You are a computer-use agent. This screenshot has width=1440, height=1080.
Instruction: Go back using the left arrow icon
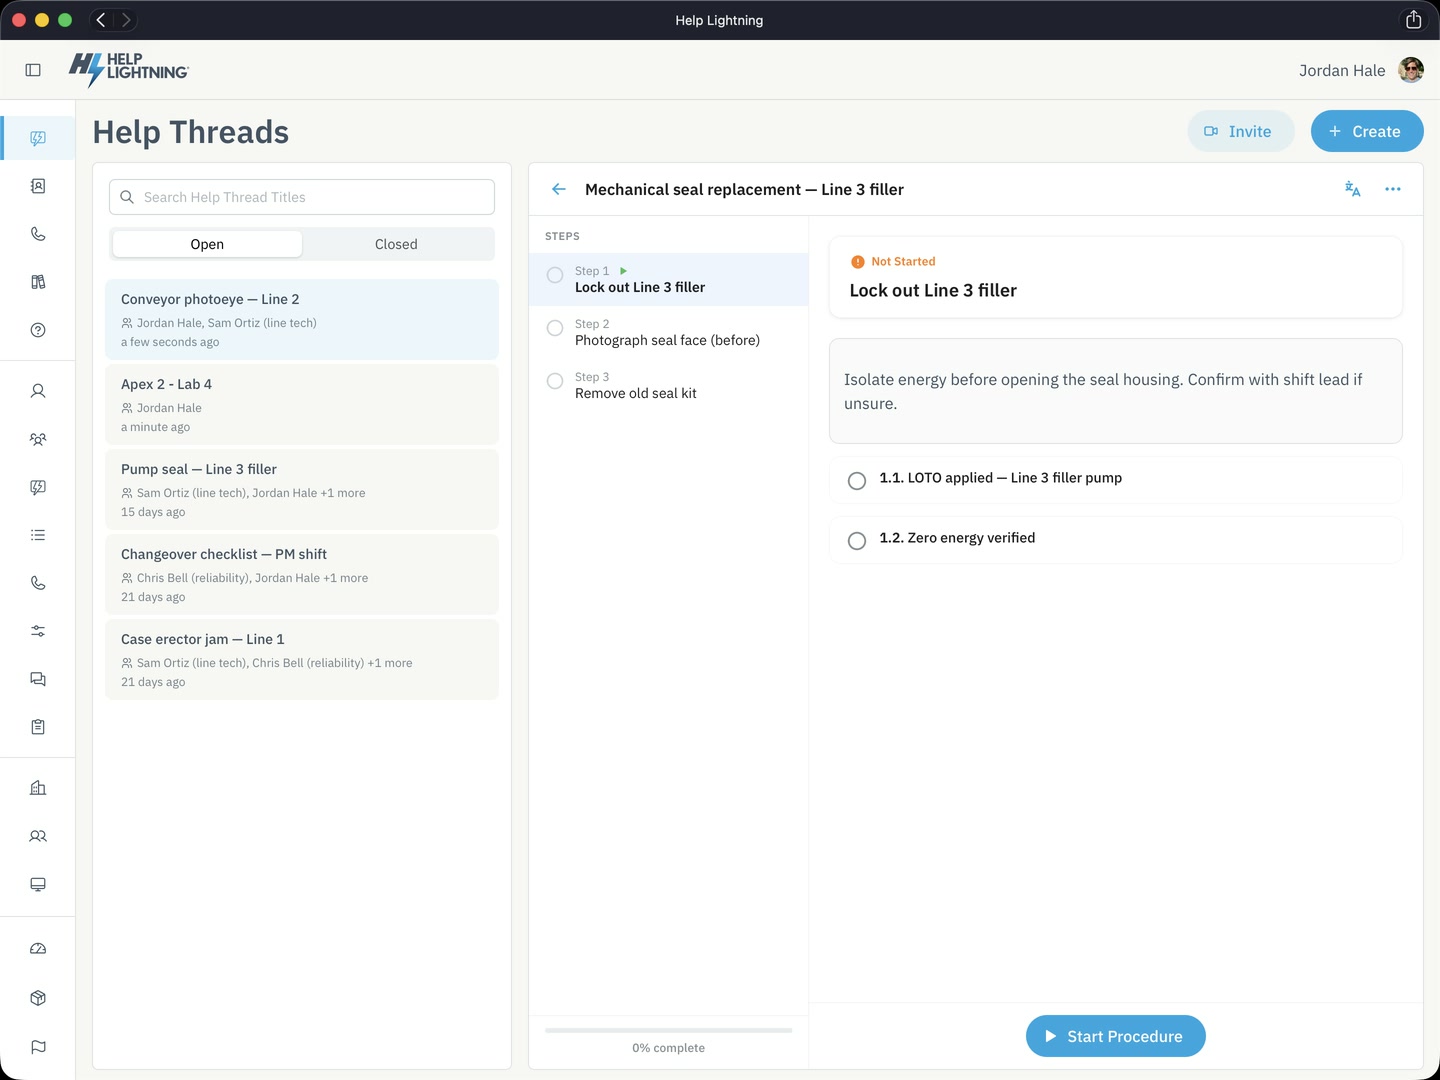click(559, 189)
